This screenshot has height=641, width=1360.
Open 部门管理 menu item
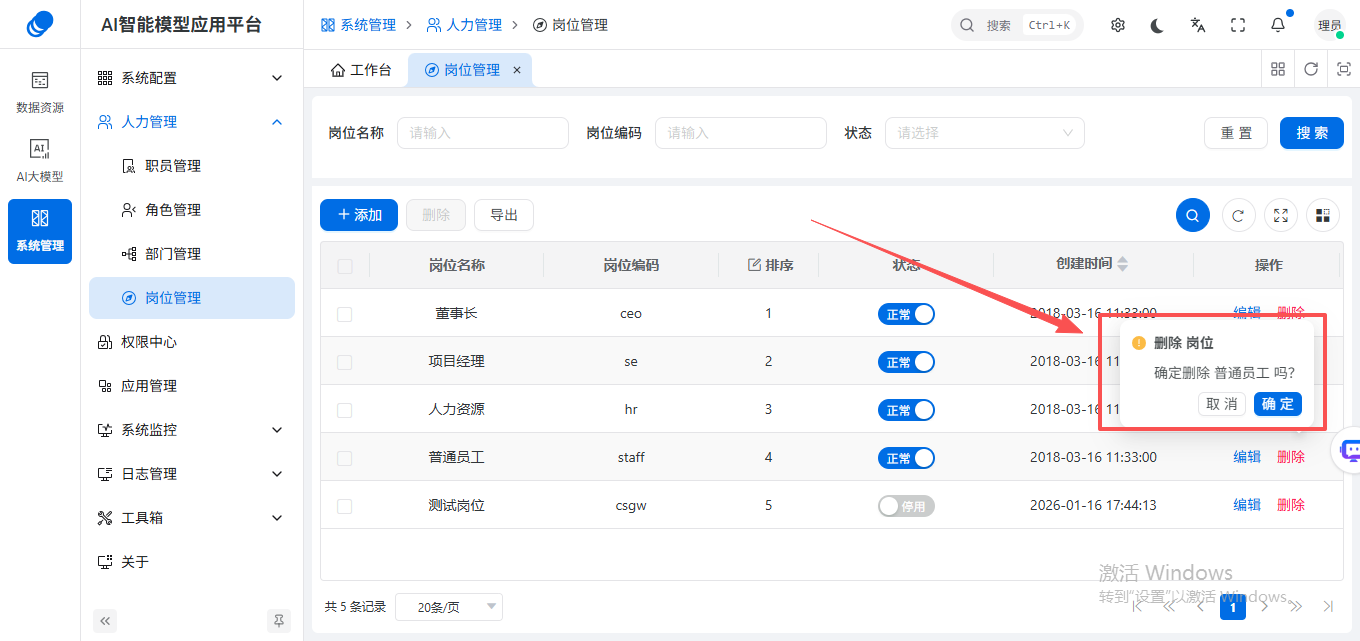click(x=192, y=254)
